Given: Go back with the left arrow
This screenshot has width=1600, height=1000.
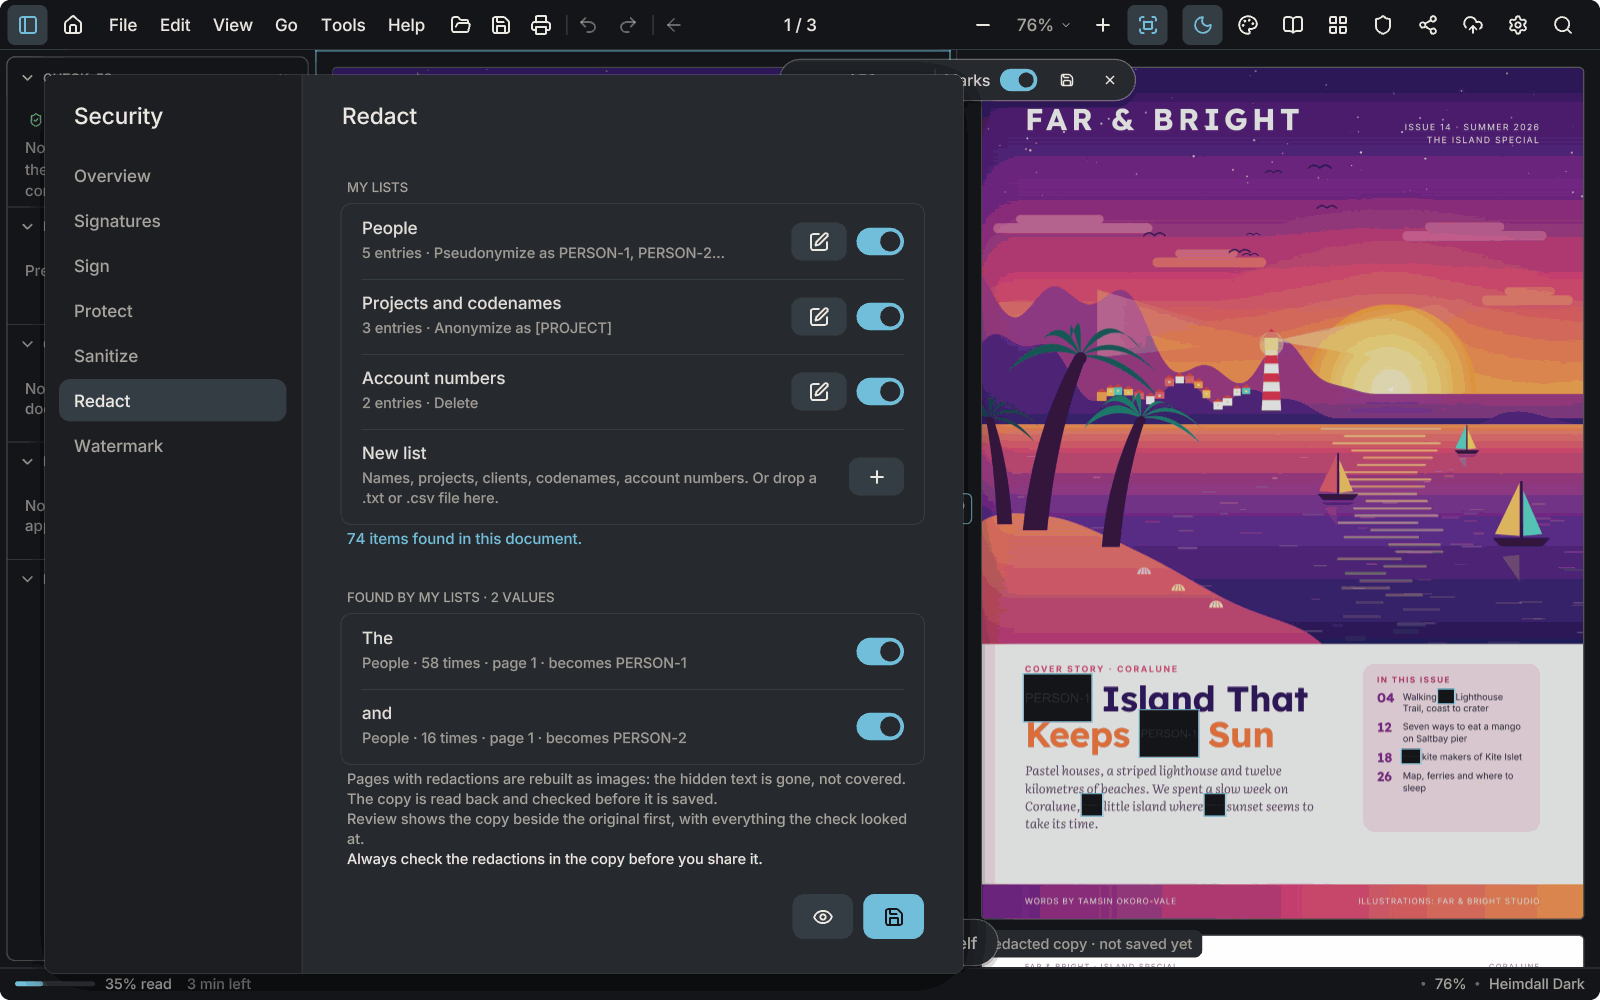Looking at the screenshot, I should pos(674,25).
